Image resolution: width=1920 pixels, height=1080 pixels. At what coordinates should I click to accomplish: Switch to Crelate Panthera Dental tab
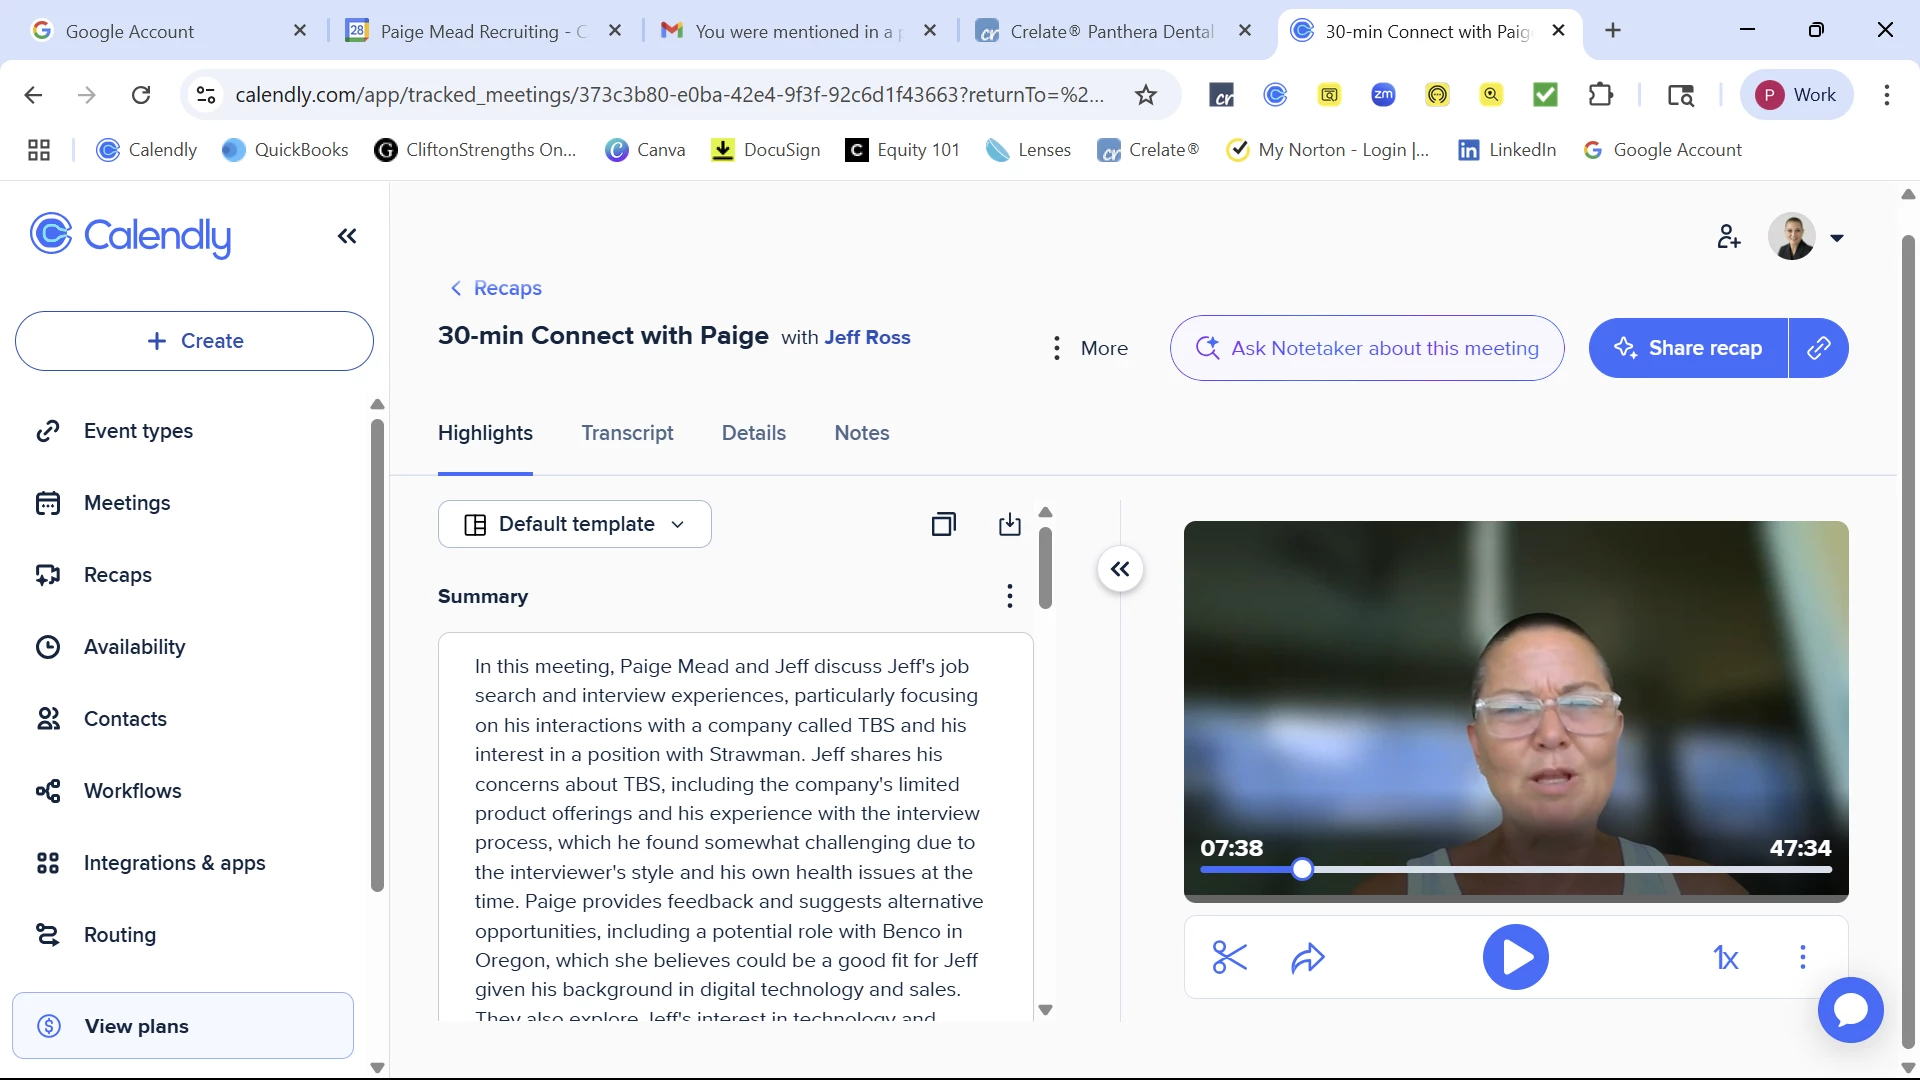tap(1112, 31)
